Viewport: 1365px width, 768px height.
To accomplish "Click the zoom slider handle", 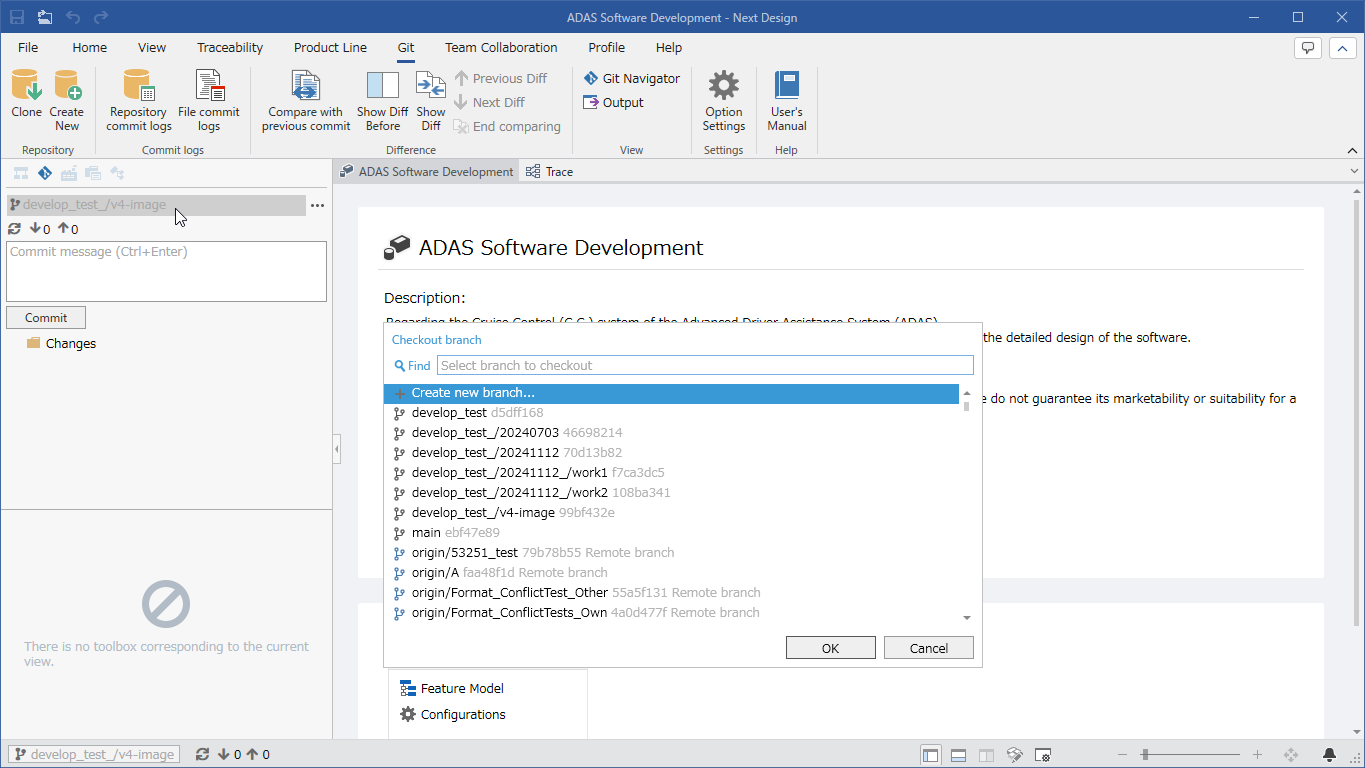I will 1145,755.
